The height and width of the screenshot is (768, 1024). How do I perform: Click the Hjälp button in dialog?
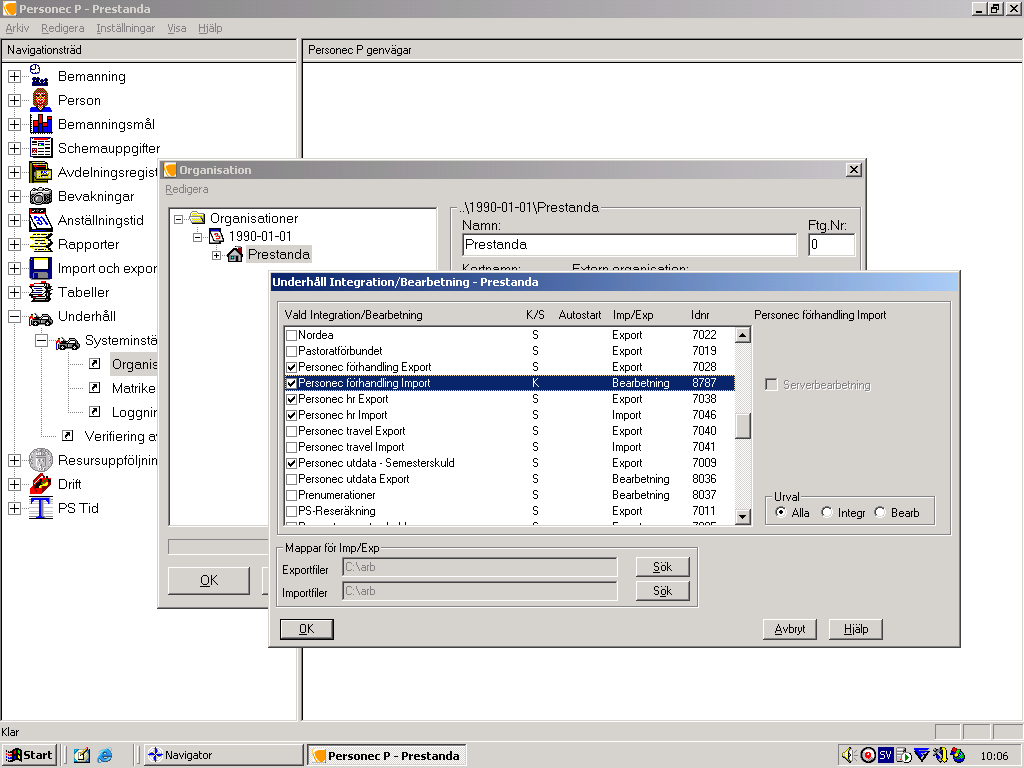856,629
